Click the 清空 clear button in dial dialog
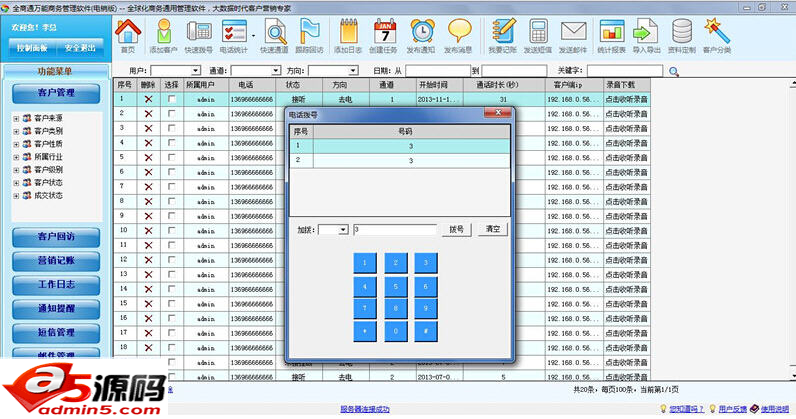Viewport: 796px width, 419px height. (492, 230)
